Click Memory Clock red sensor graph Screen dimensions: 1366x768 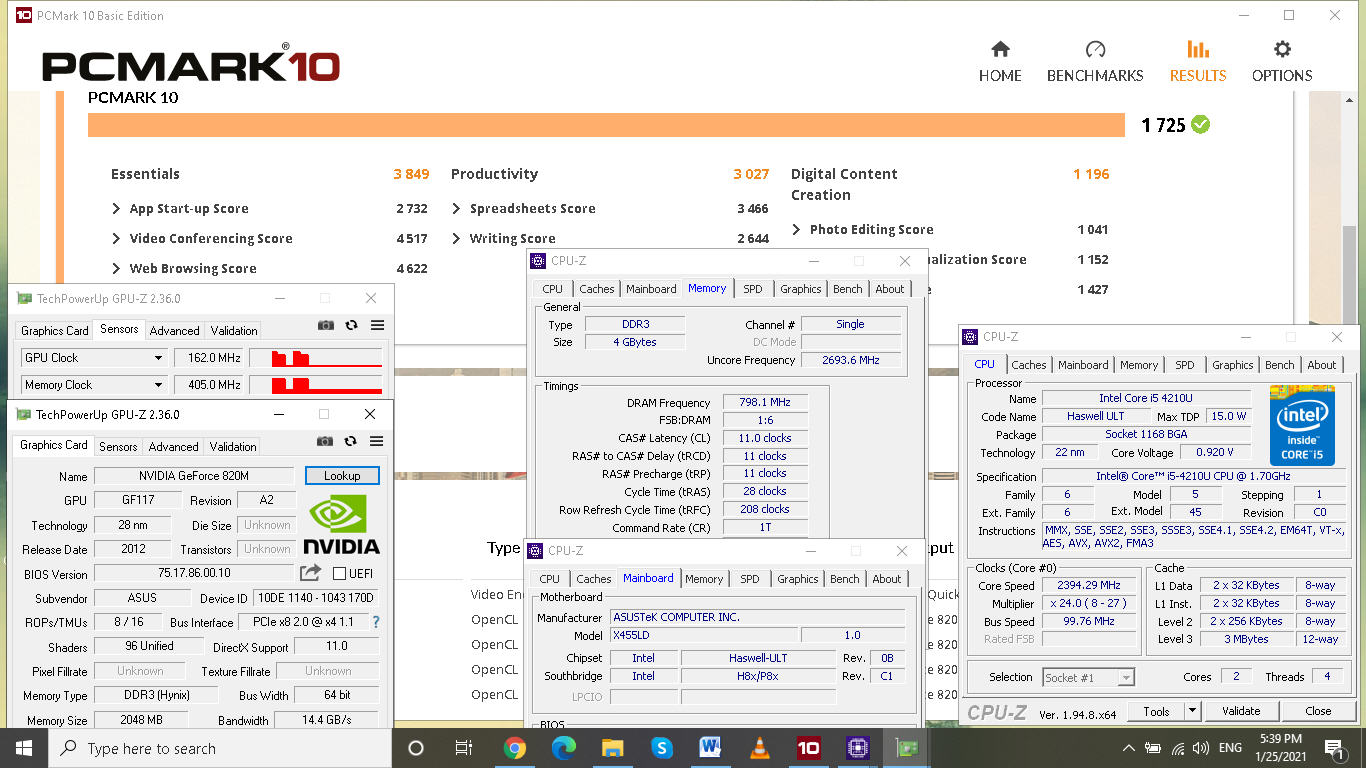tap(315, 385)
